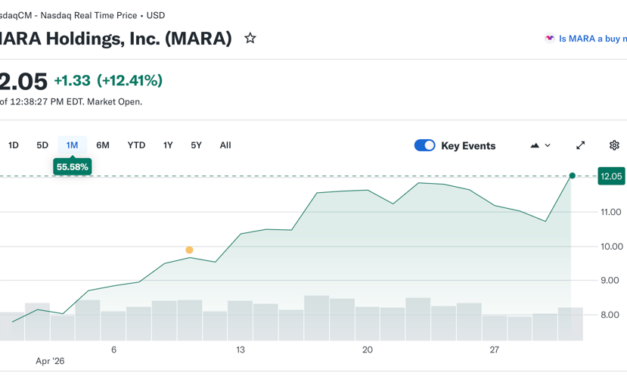Click the date label 20 on x-axis
Viewport: 627px width, 376px height.
[x=367, y=350]
